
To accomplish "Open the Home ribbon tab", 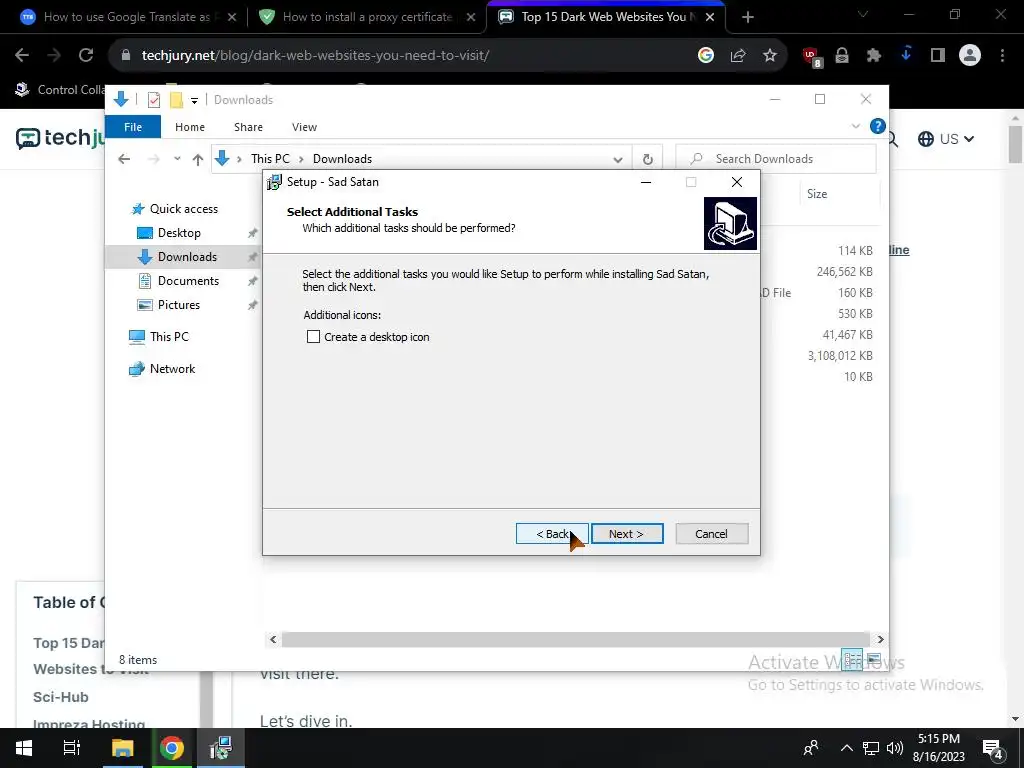I will pos(189,127).
